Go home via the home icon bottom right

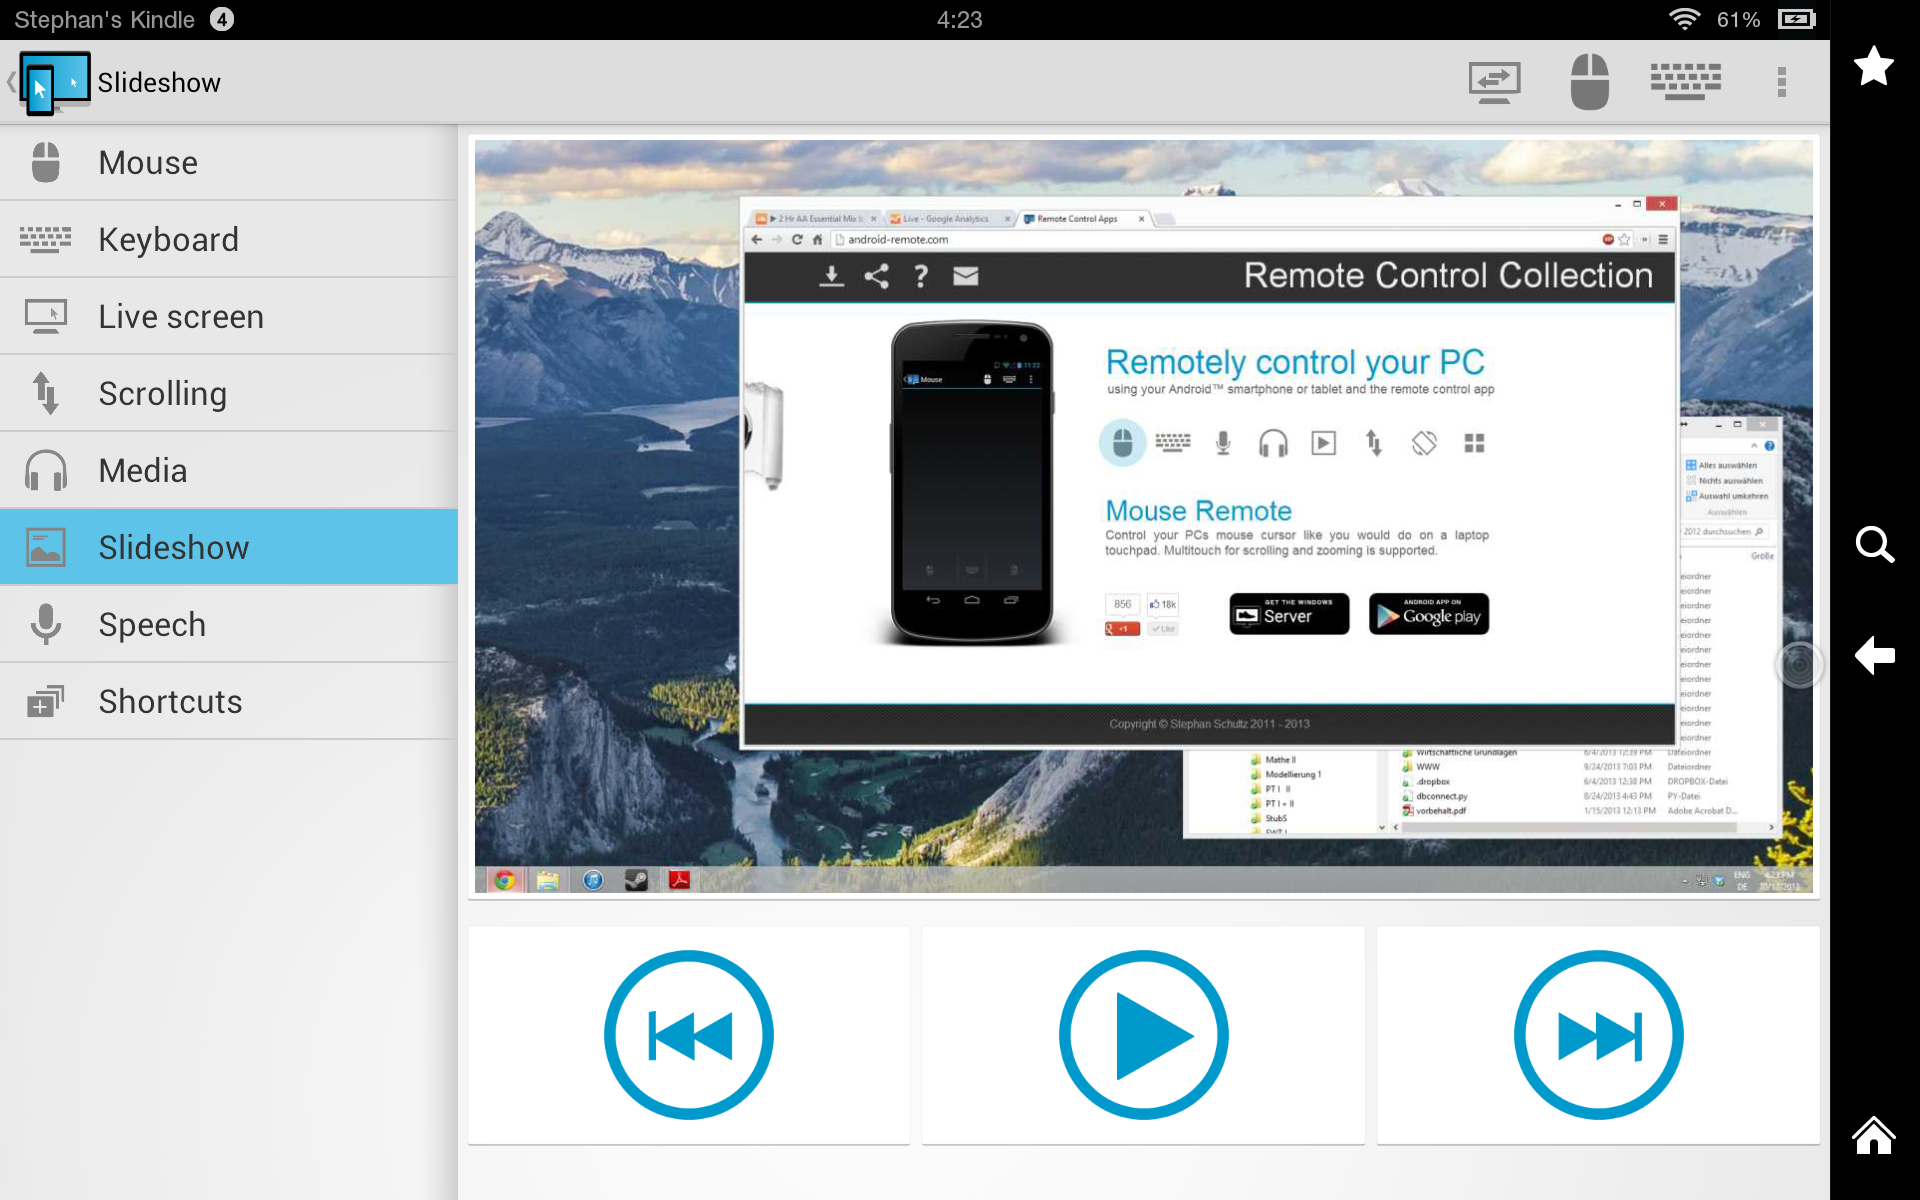click(1875, 1135)
